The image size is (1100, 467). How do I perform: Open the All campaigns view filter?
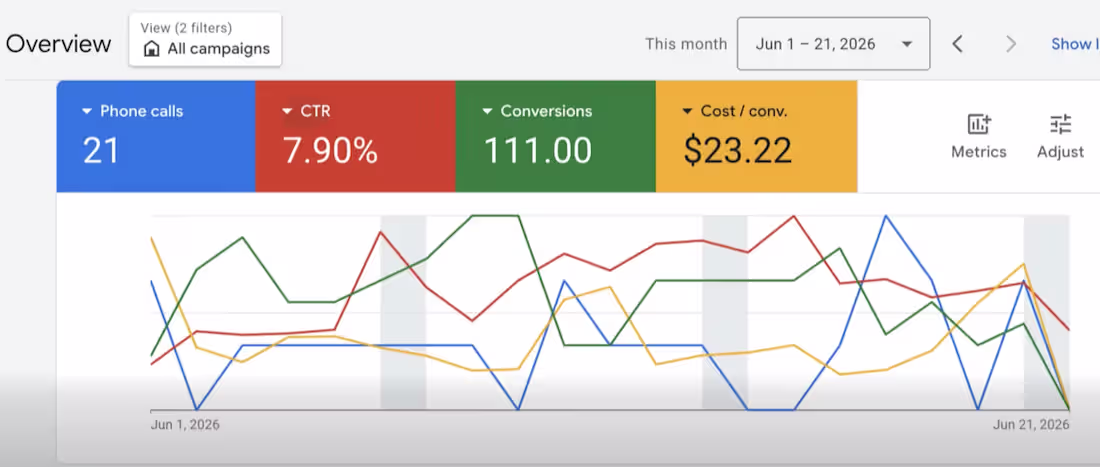click(205, 39)
